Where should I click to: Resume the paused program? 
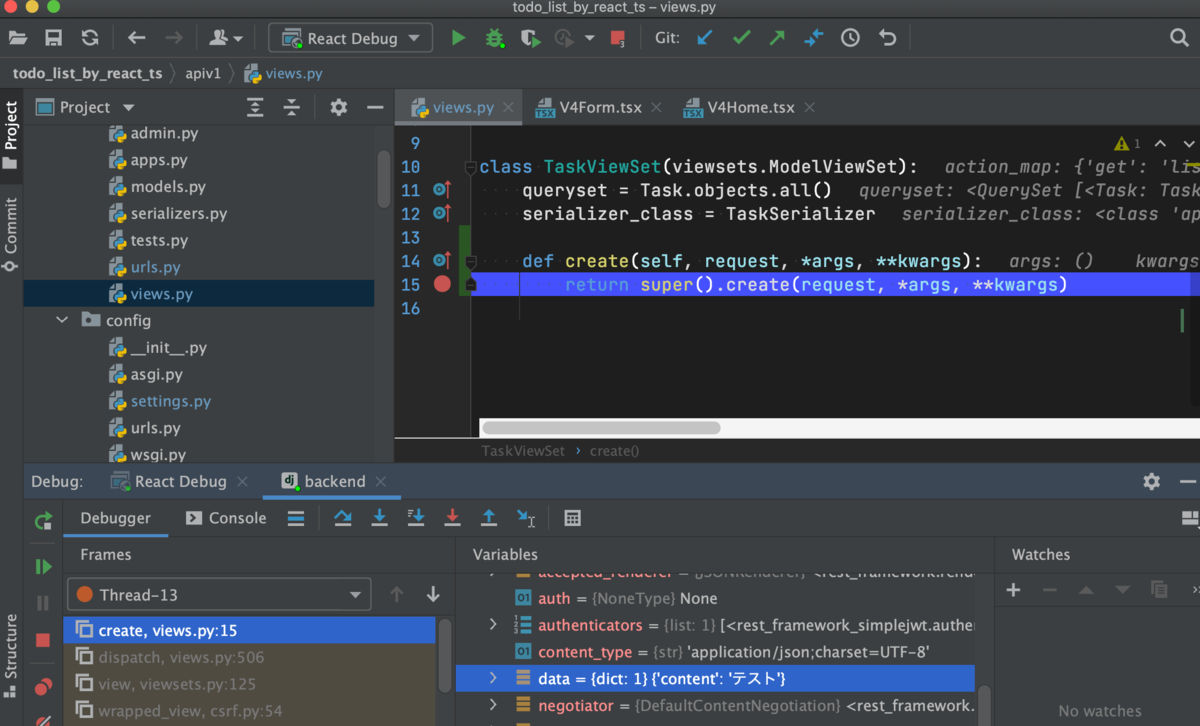point(43,566)
